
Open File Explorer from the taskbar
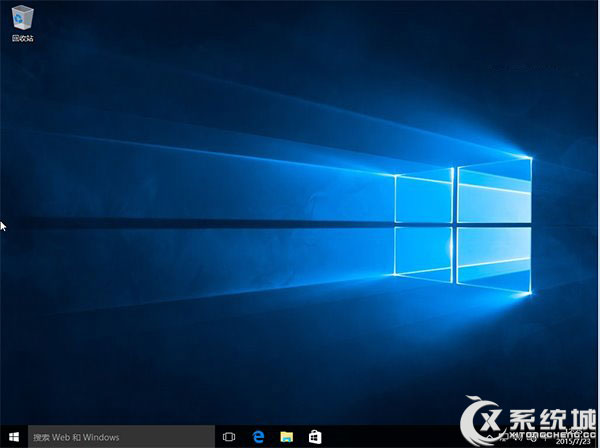[287, 437]
